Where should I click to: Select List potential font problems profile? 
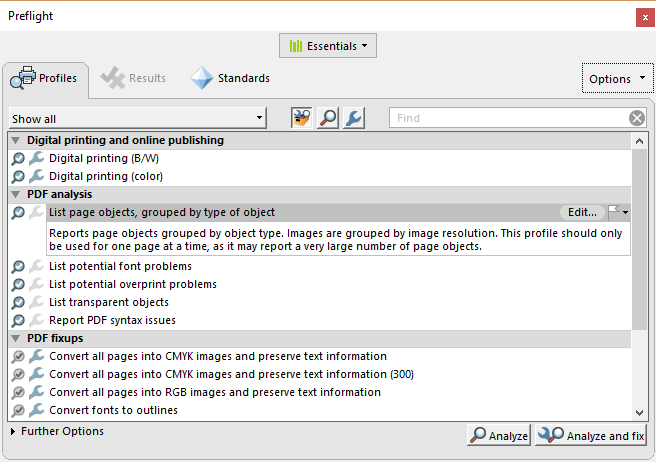pyautogui.click(x=120, y=266)
